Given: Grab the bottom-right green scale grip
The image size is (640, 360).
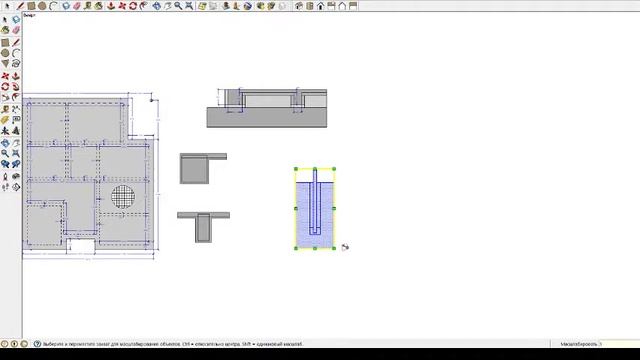Looking at the screenshot, I should pyautogui.click(x=334, y=248).
